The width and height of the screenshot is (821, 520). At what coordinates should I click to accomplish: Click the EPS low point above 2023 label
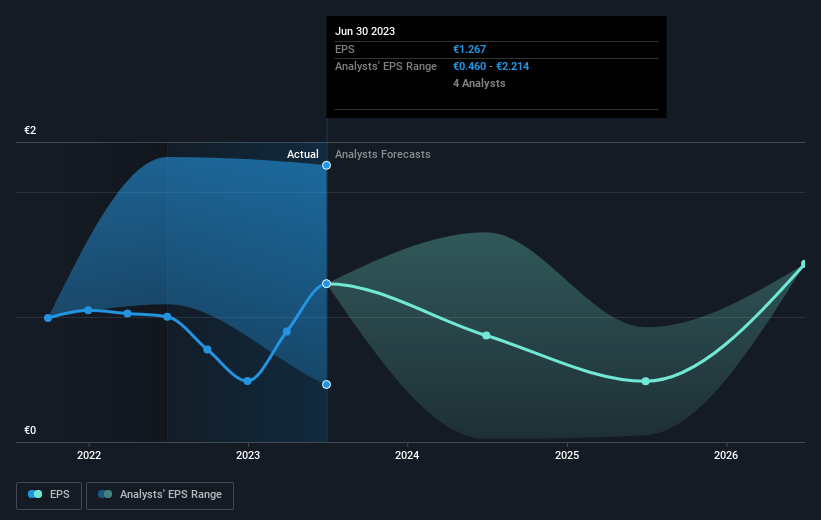[x=248, y=381]
